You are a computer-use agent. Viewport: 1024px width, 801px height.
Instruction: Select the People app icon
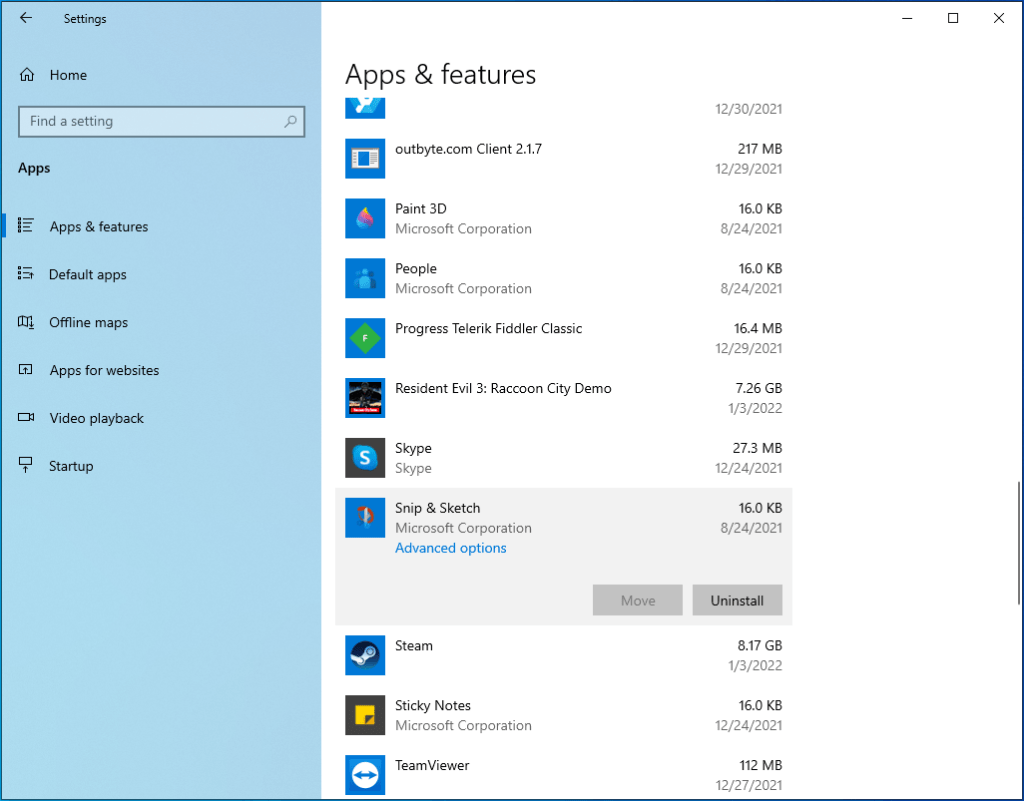click(365, 278)
